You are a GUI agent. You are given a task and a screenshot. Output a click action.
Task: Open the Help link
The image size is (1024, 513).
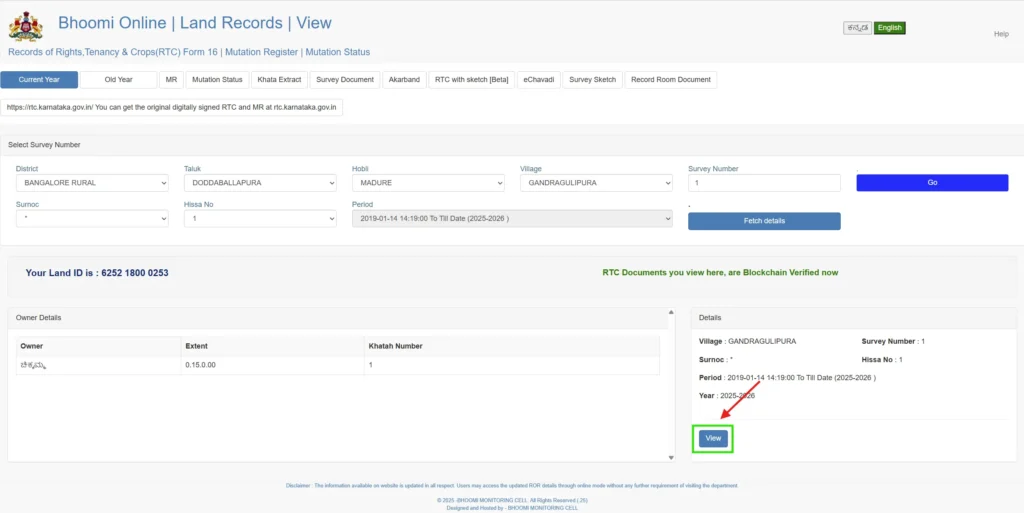coord(1000,34)
